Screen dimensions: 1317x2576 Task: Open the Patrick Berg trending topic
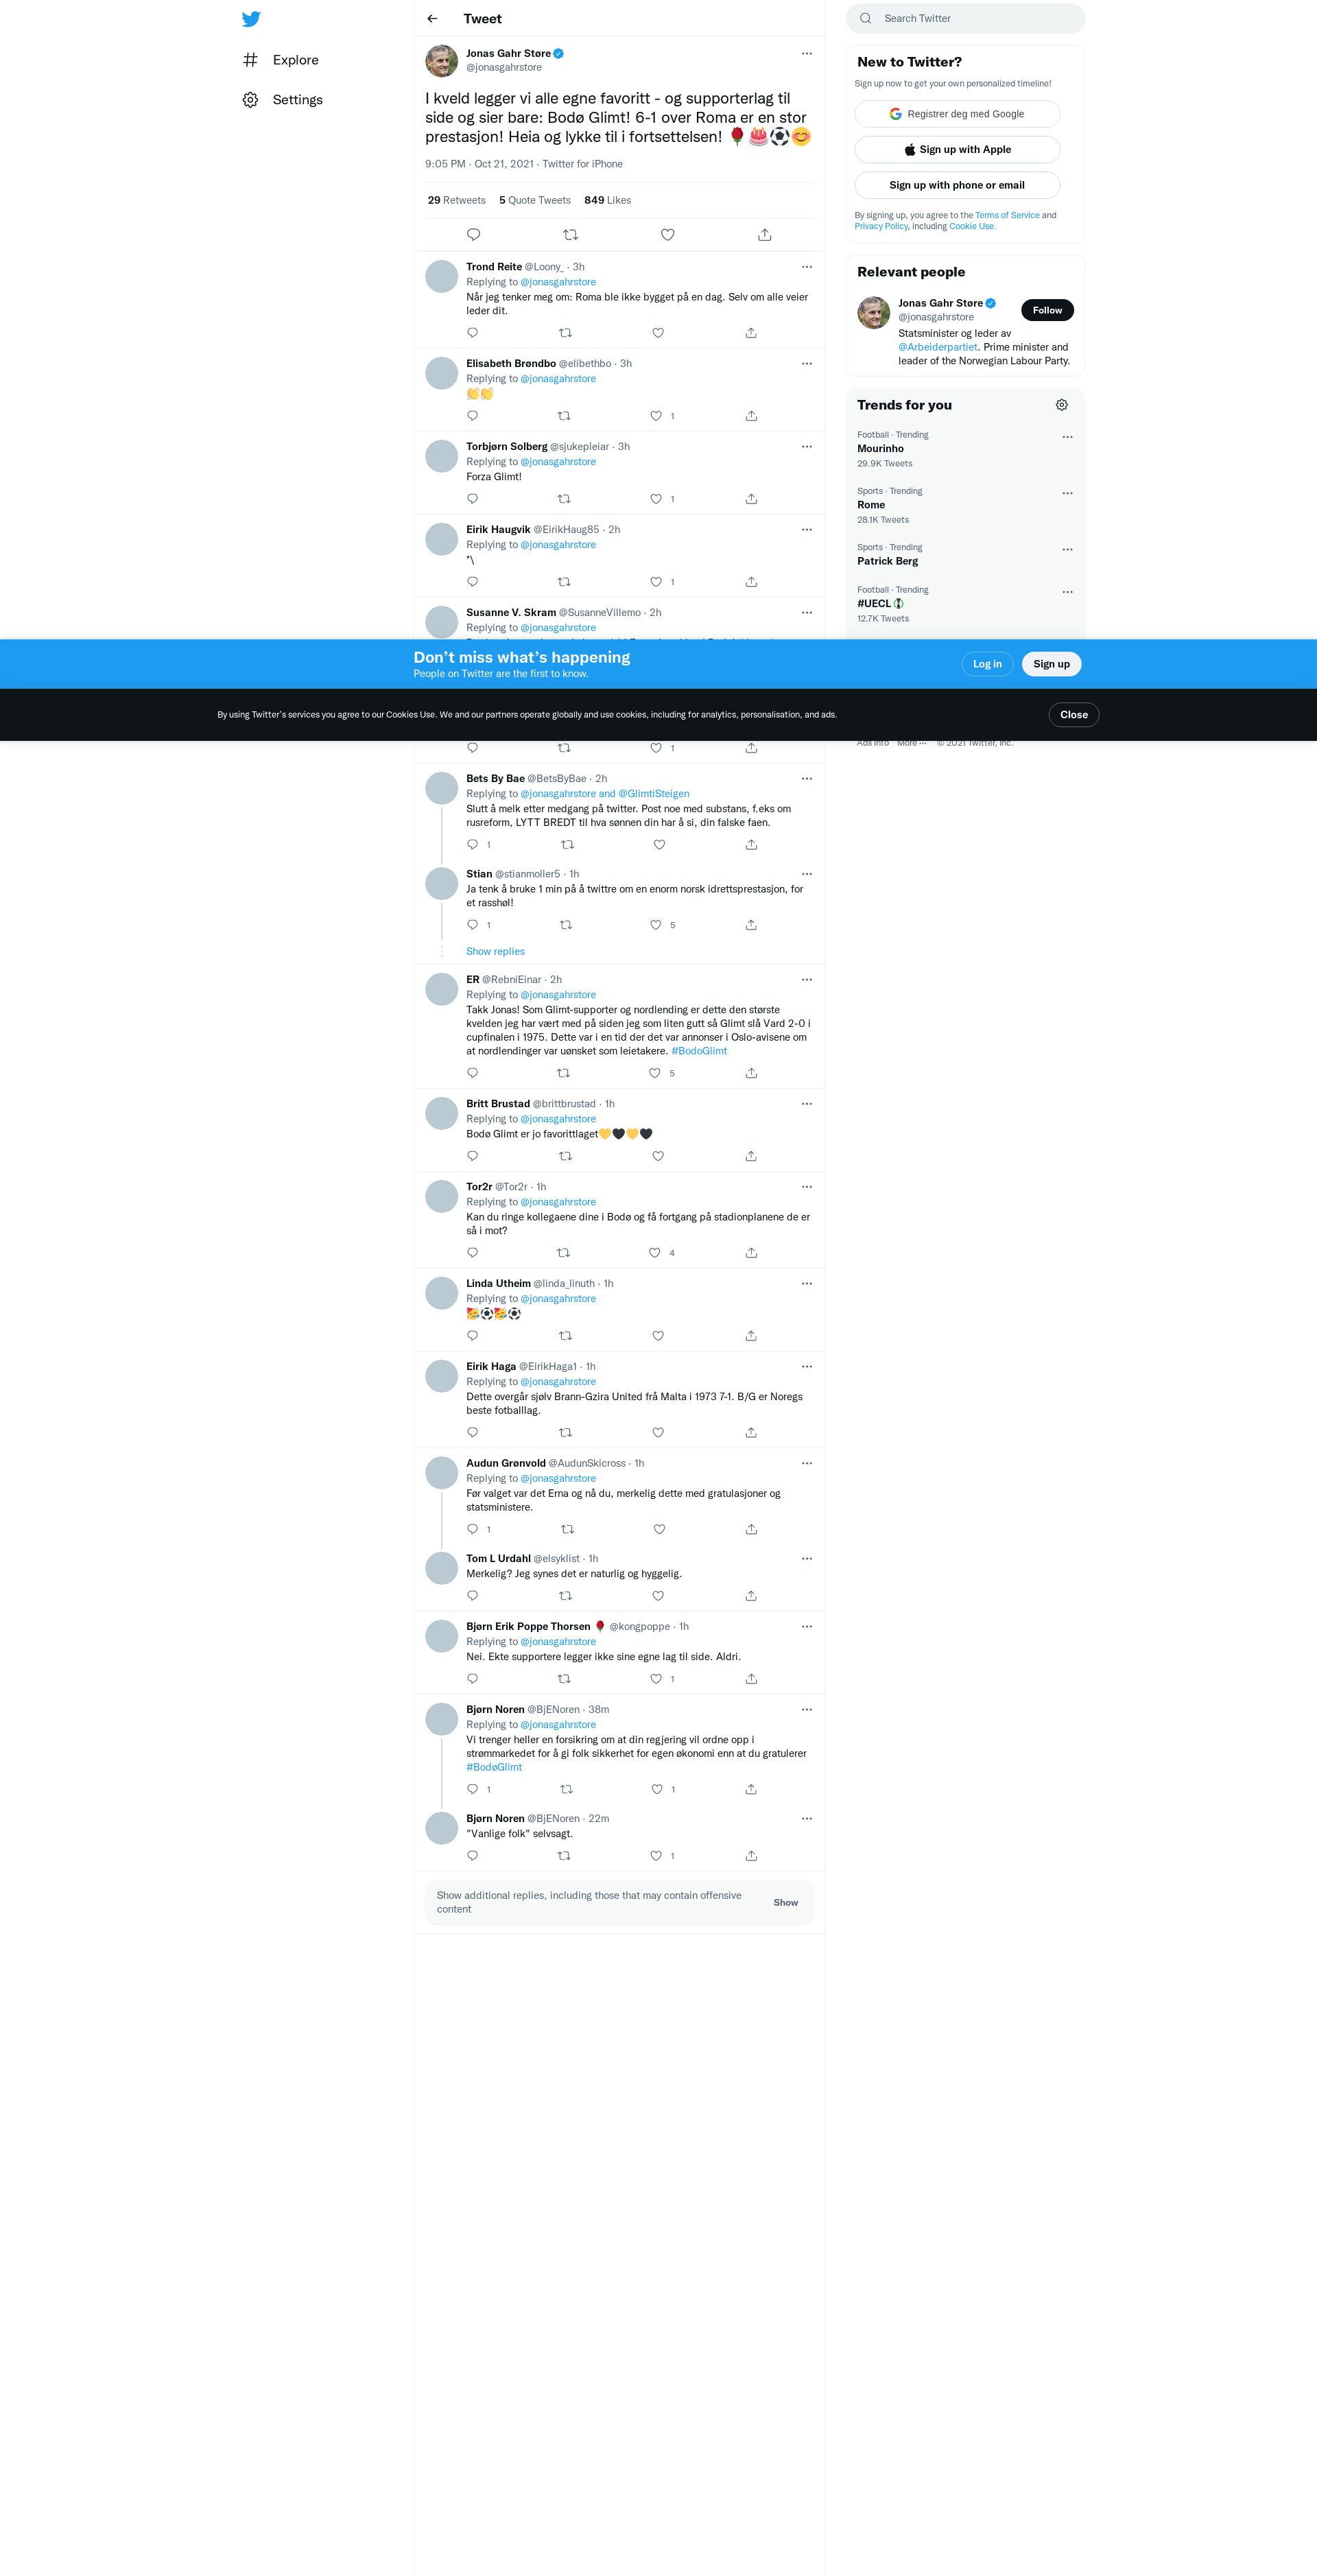coord(887,561)
